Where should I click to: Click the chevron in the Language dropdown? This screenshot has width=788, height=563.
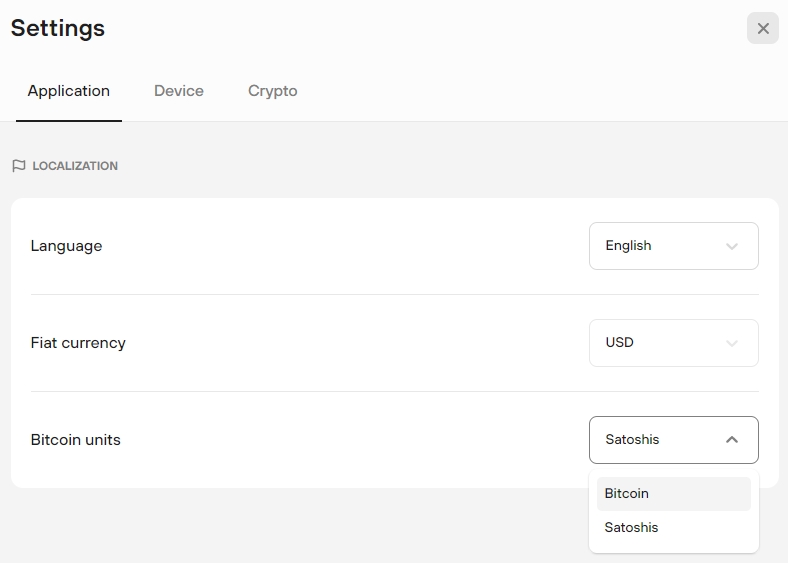coord(732,246)
